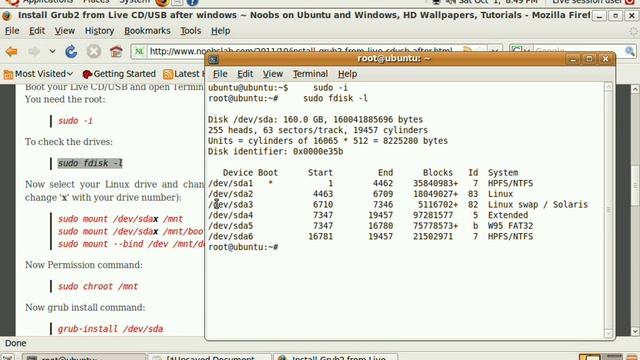Image resolution: width=640 pixels, height=360 pixels.
Task: Click the /dev/sda3 Linux swap row
Action: coord(398,205)
